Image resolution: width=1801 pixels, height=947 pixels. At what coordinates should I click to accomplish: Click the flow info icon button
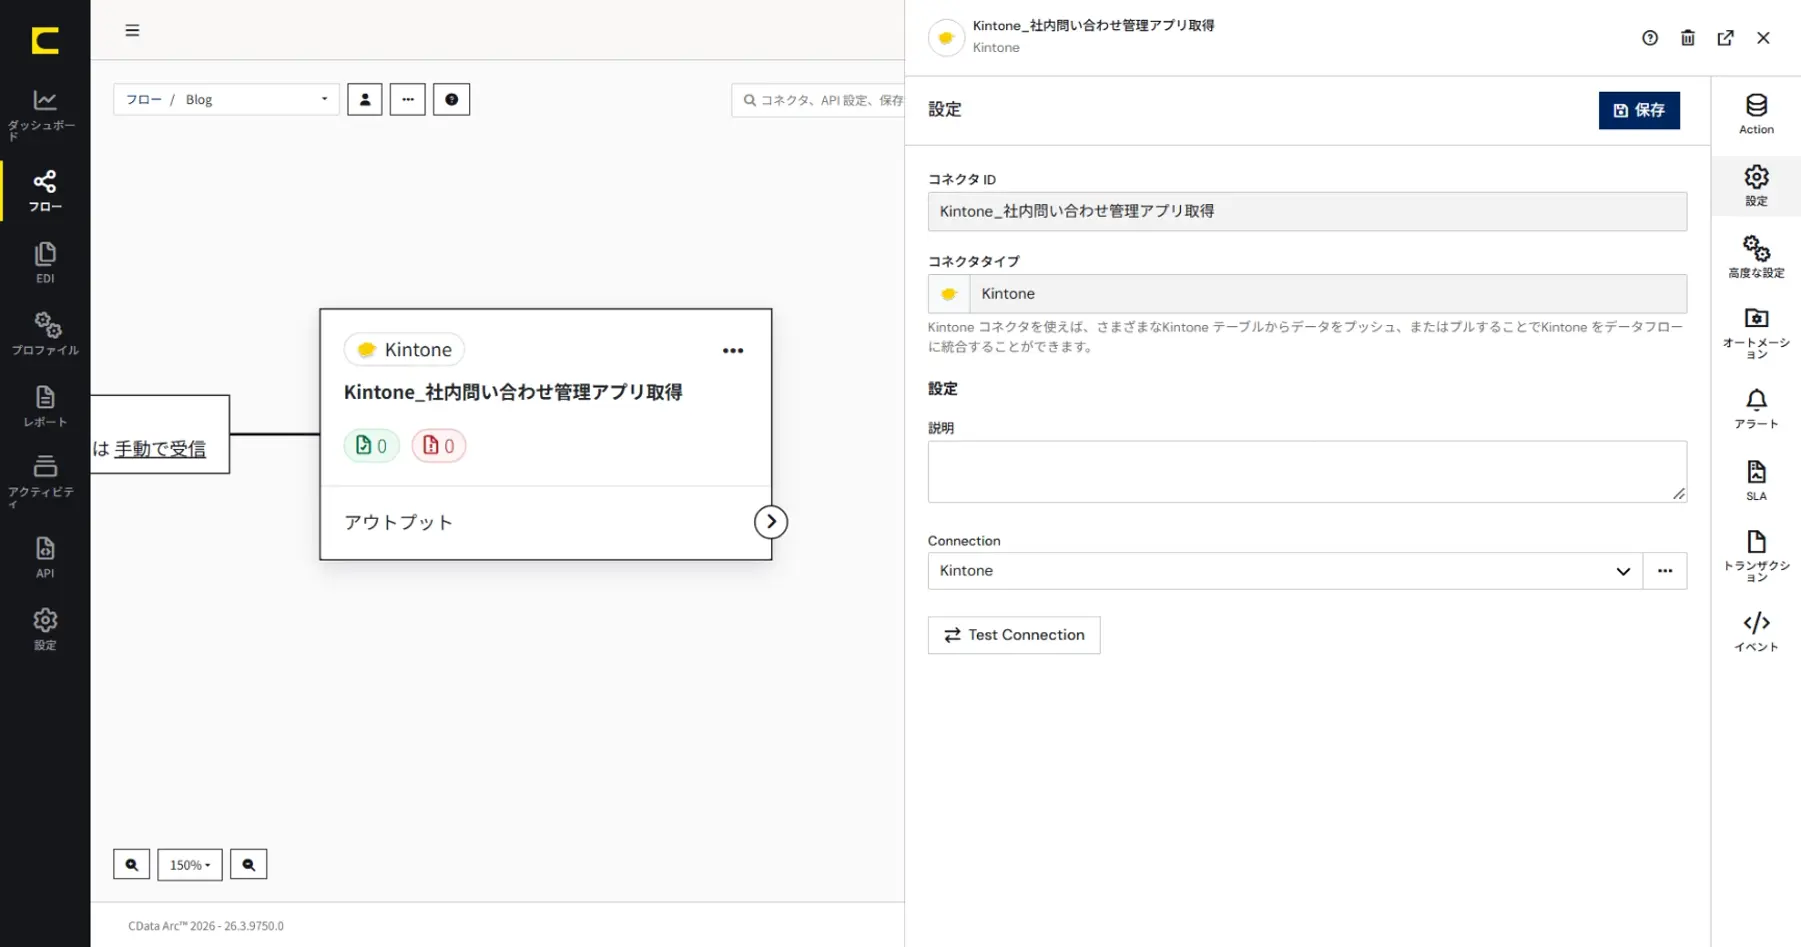[x=452, y=99]
